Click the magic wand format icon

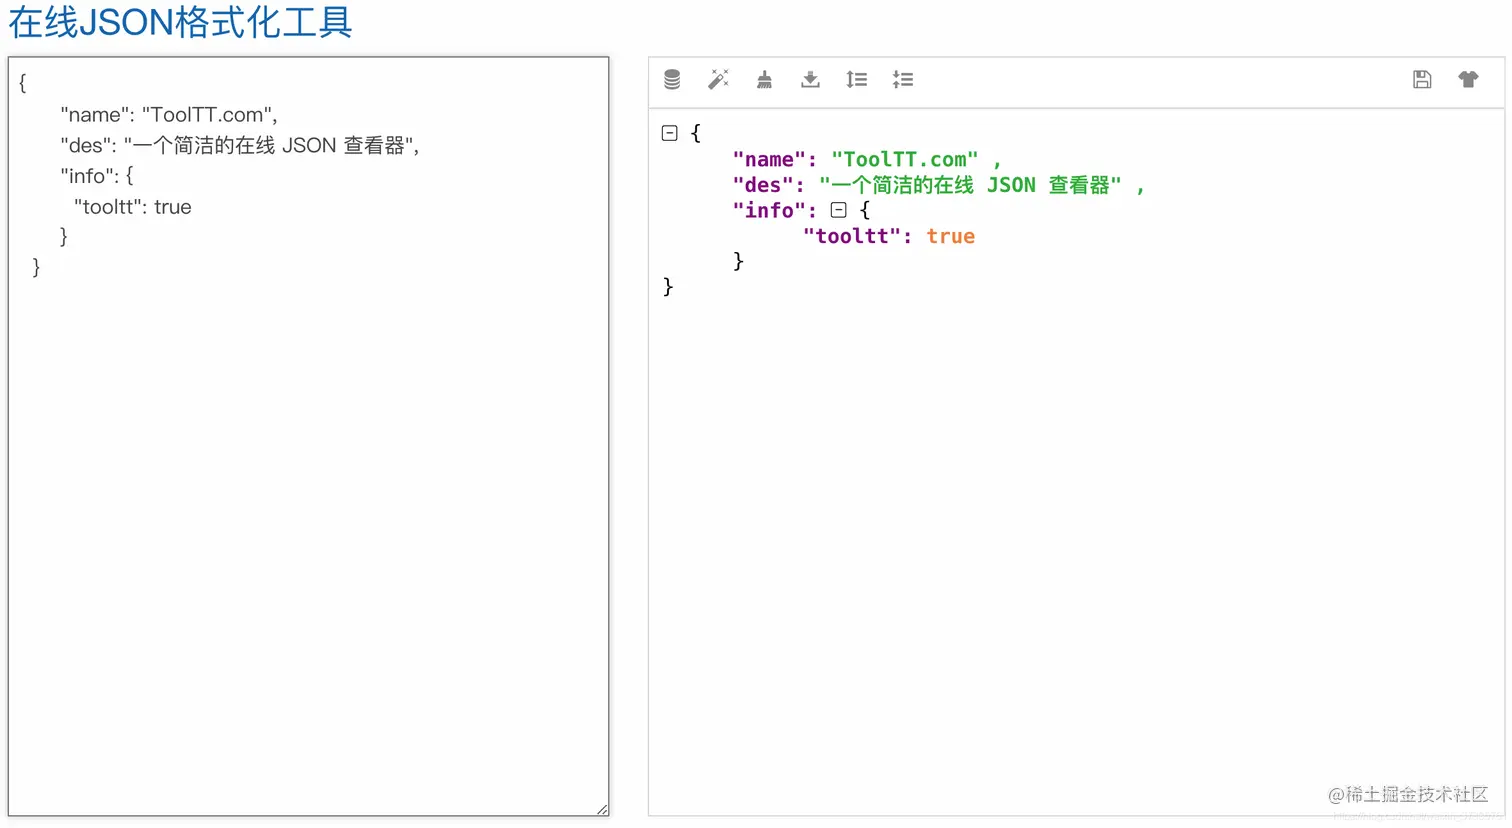718,79
